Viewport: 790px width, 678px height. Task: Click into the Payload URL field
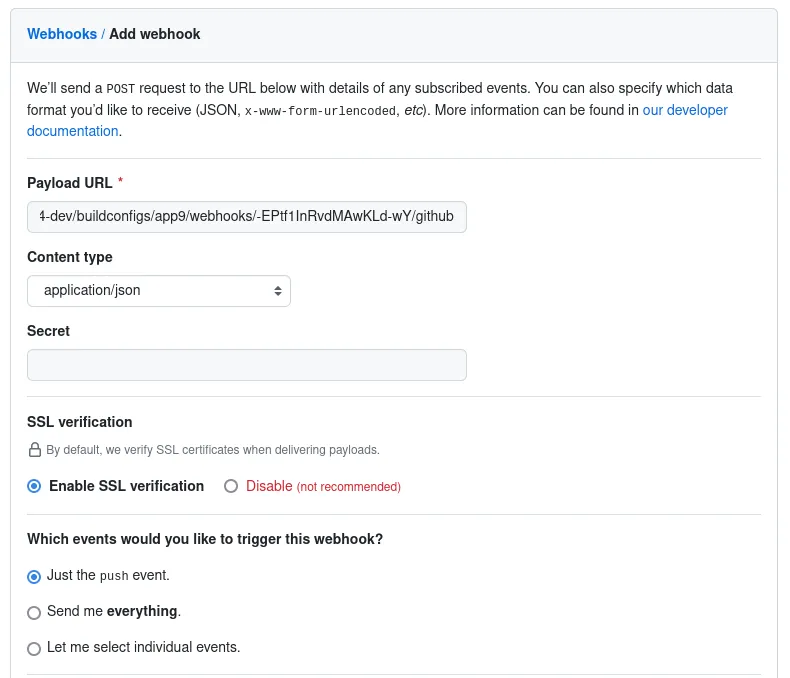click(247, 217)
